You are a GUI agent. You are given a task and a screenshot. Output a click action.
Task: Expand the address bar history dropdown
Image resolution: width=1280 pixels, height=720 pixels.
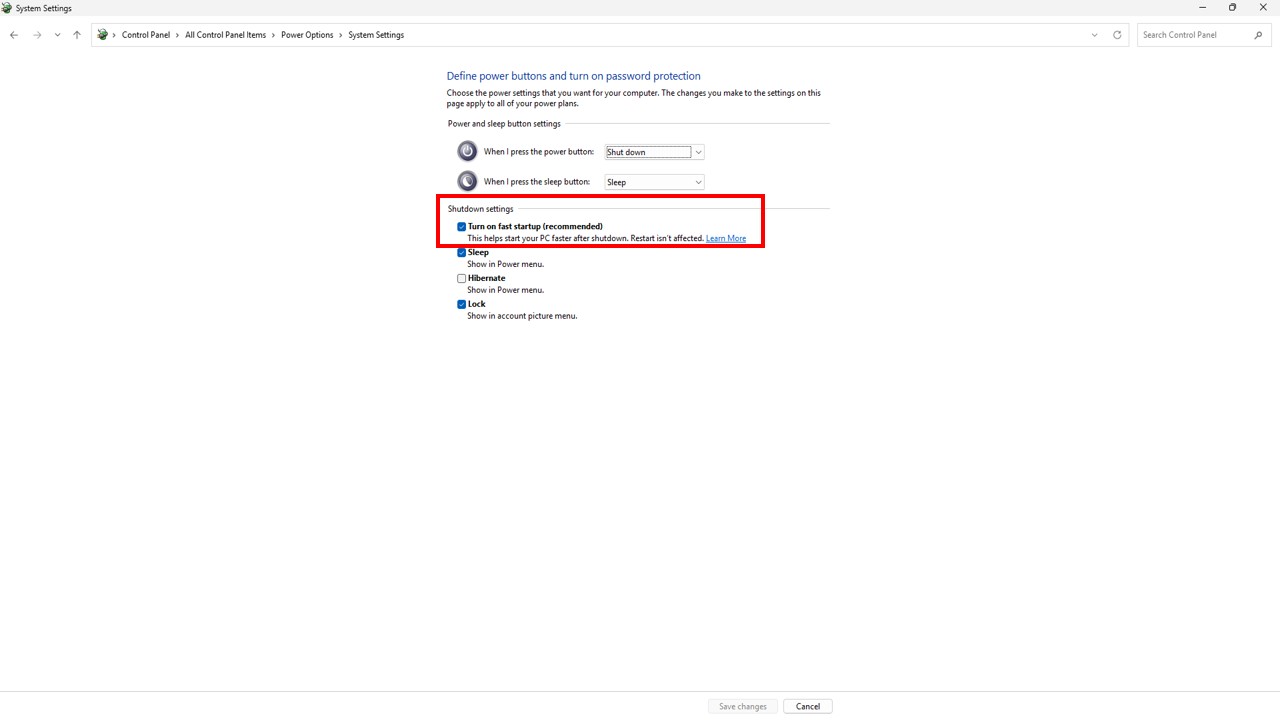1094,35
